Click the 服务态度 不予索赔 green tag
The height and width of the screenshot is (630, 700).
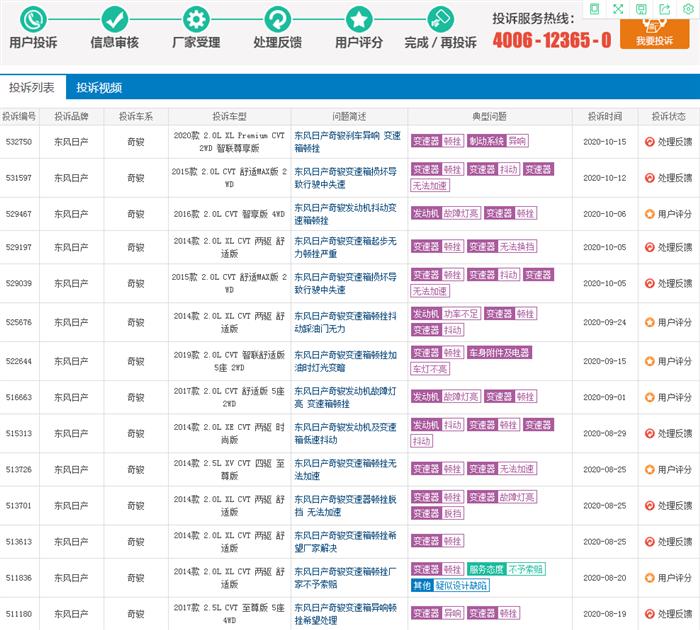click(506, 569)
